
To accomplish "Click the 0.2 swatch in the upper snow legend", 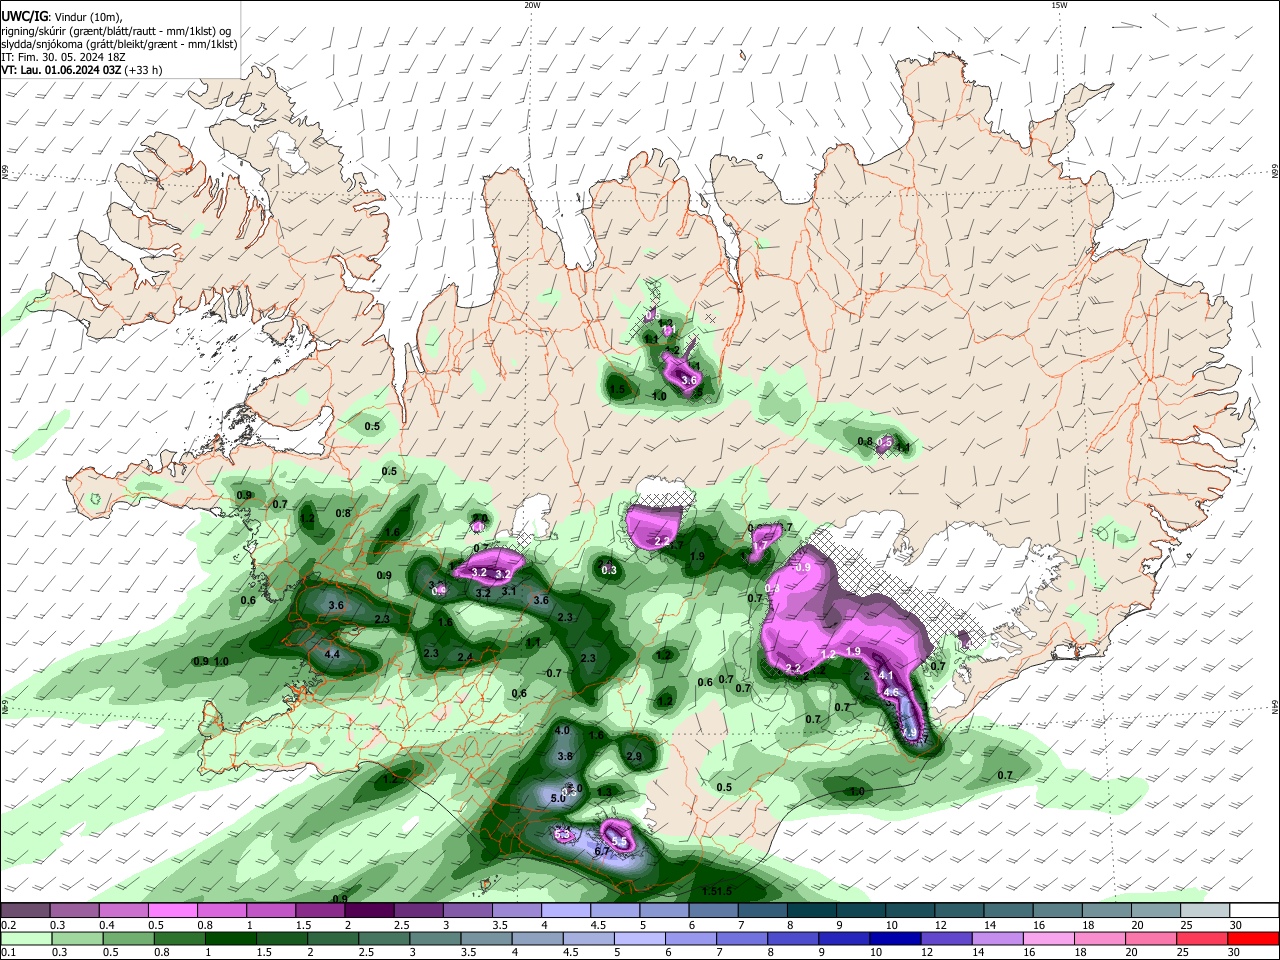I will point(25,911).
